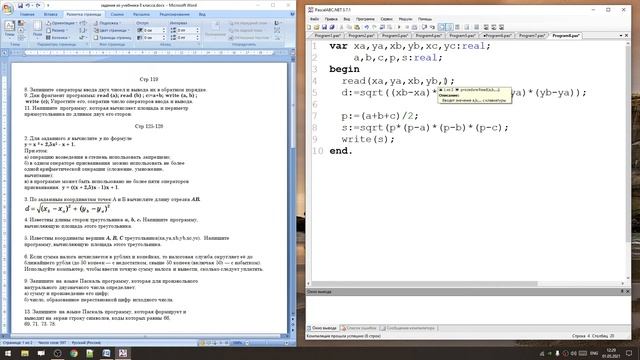This screenshot has width=640, height=360.
Task: Open the Mailings (Рассылки) ribbon tab
Action: [141, 14]
